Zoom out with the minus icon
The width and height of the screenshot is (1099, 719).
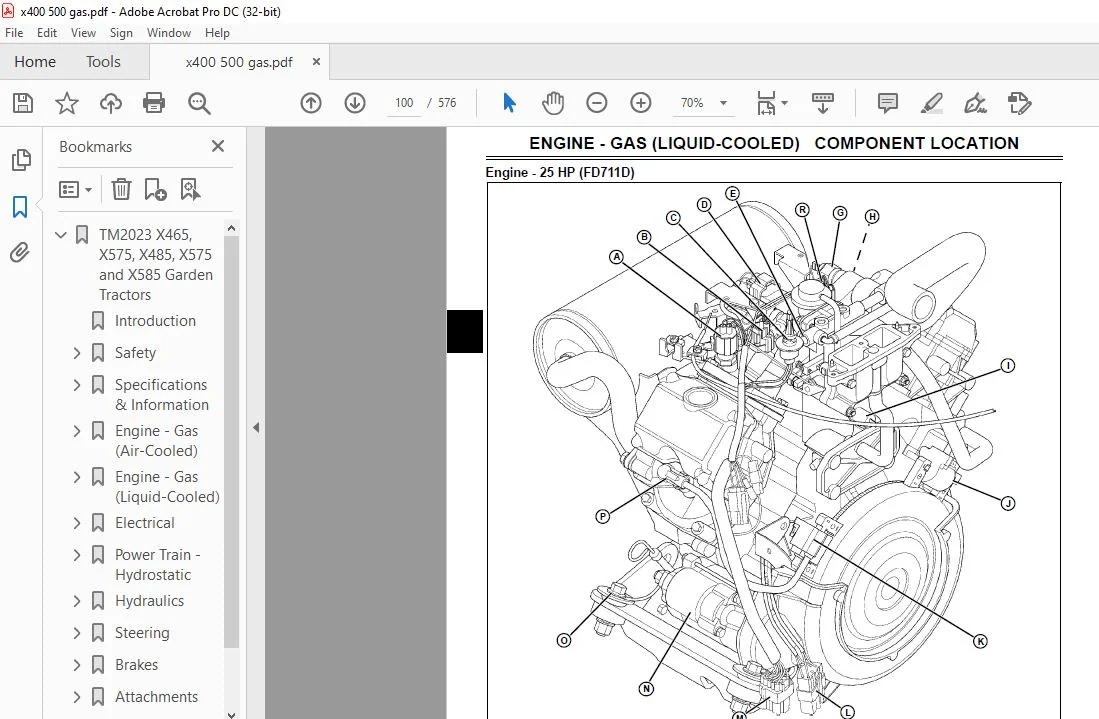596,103
